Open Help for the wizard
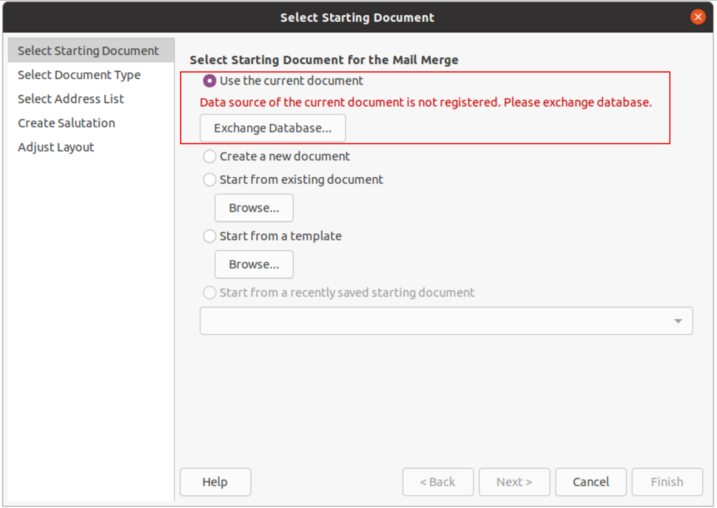Screen dimensions: 717x508 pos(215,482)
